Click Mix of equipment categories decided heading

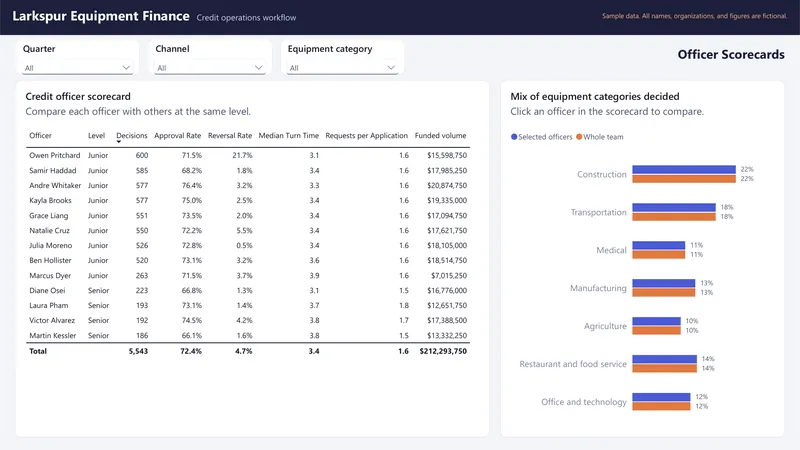pos(595,96)
